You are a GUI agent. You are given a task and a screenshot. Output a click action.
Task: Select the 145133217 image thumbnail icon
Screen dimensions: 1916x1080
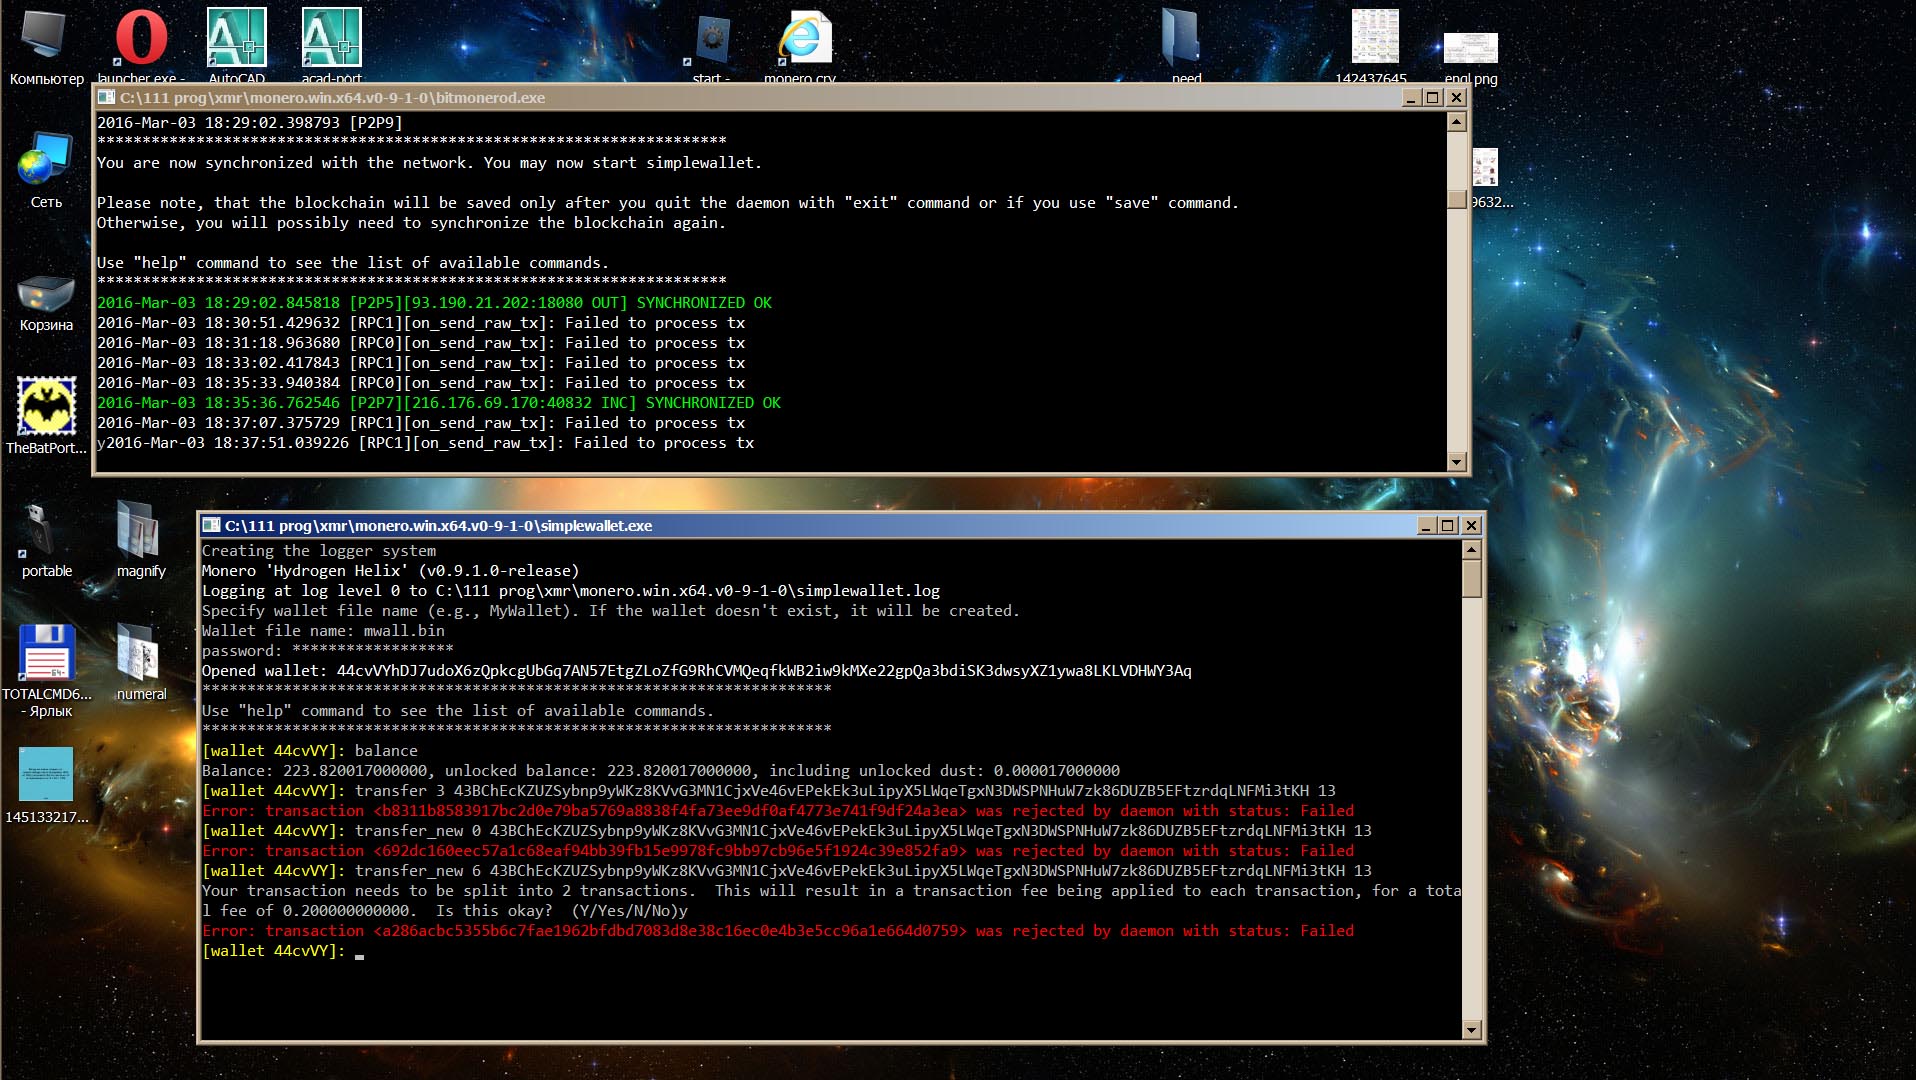[46, 786]
